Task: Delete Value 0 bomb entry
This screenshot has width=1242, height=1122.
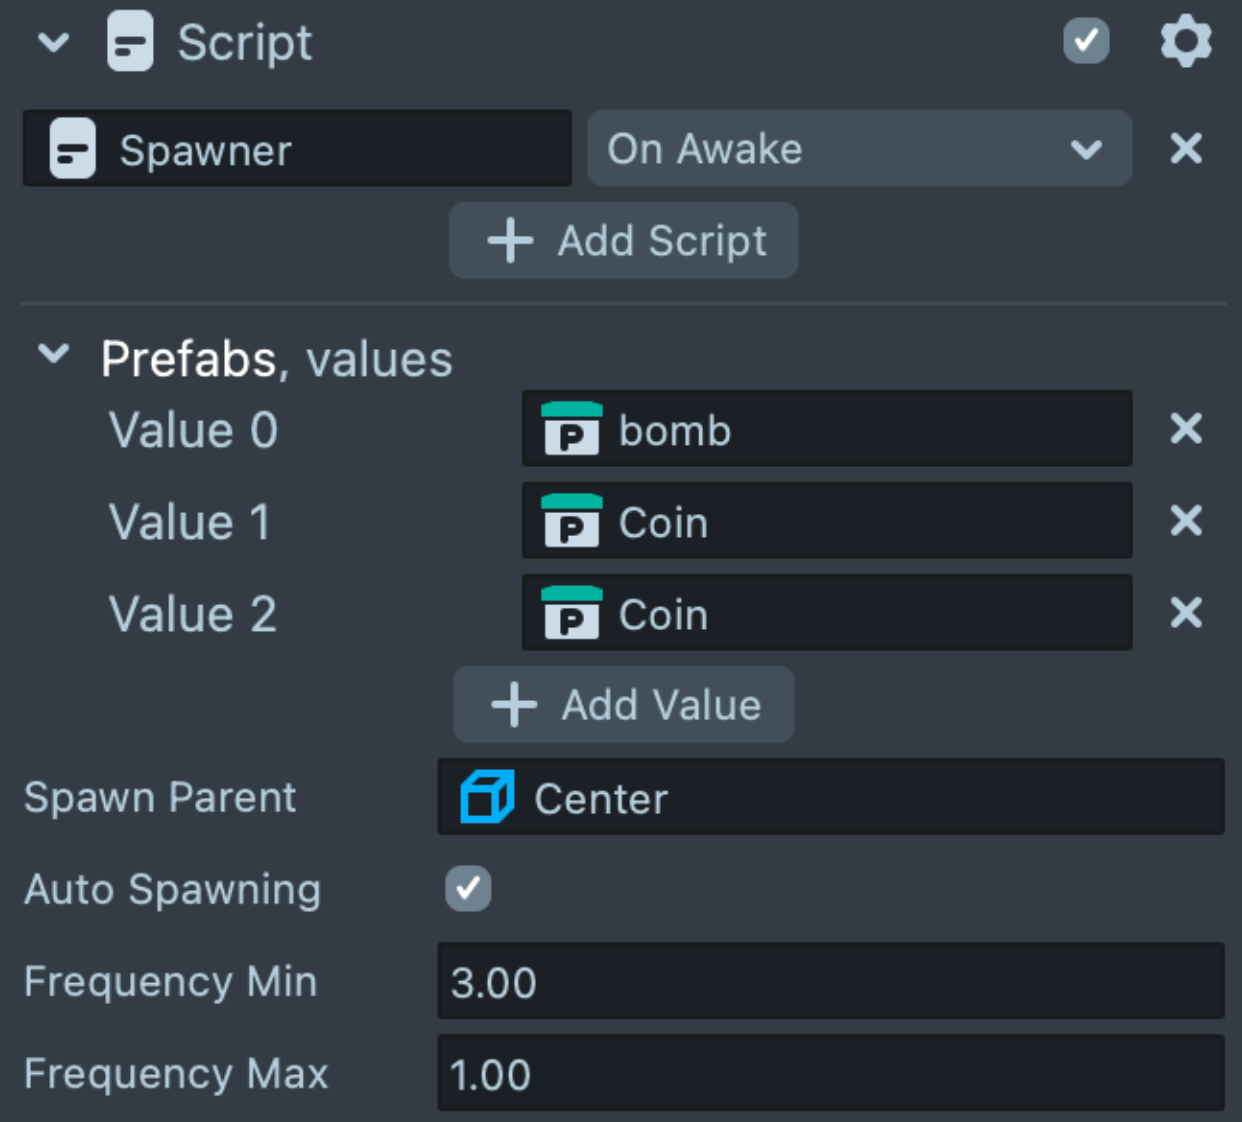Action: coord(1186,429)
